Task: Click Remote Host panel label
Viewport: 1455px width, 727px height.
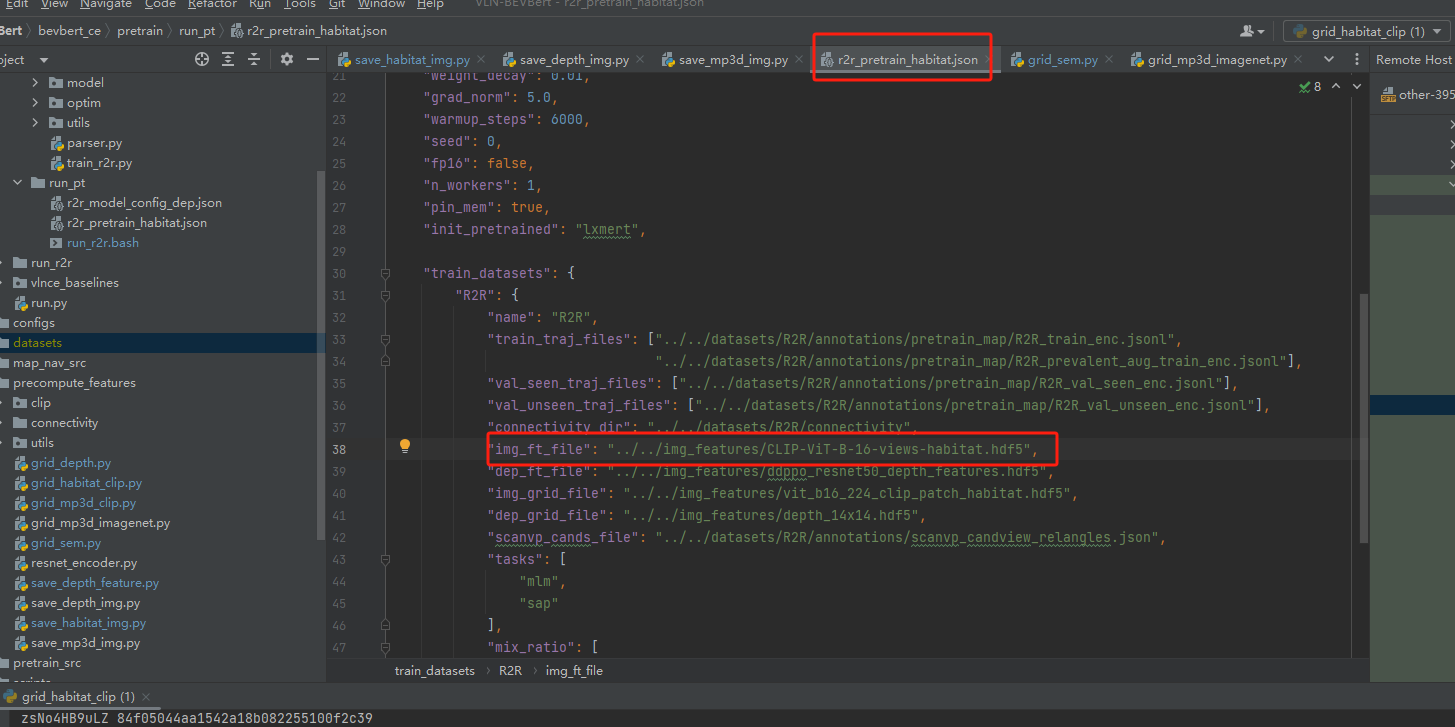Action: [x=1413, y=59]
